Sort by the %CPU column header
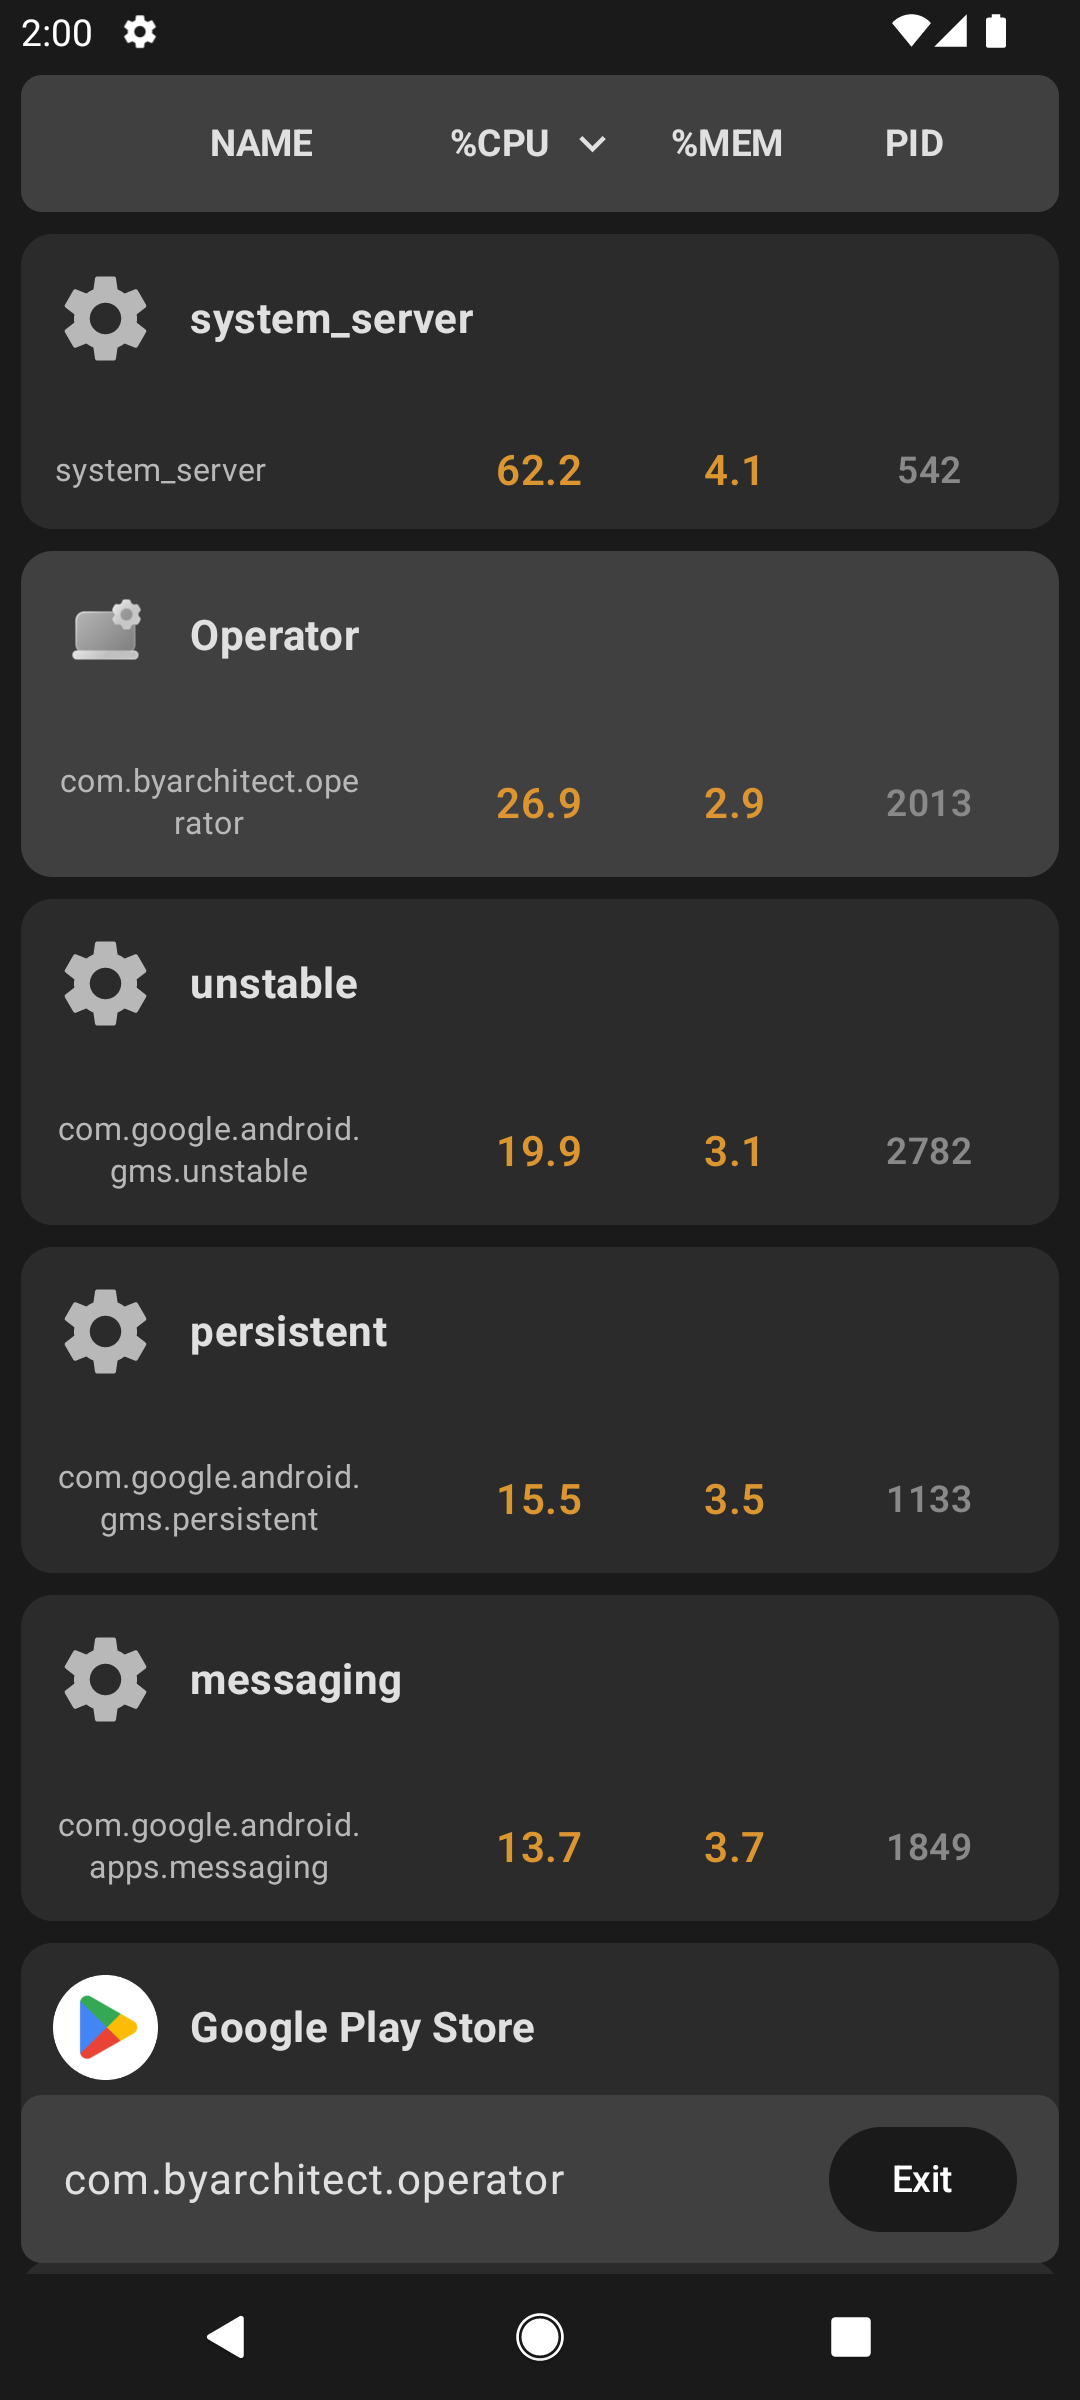This screenshot has height=2400, width=1080. click(500, 143)
